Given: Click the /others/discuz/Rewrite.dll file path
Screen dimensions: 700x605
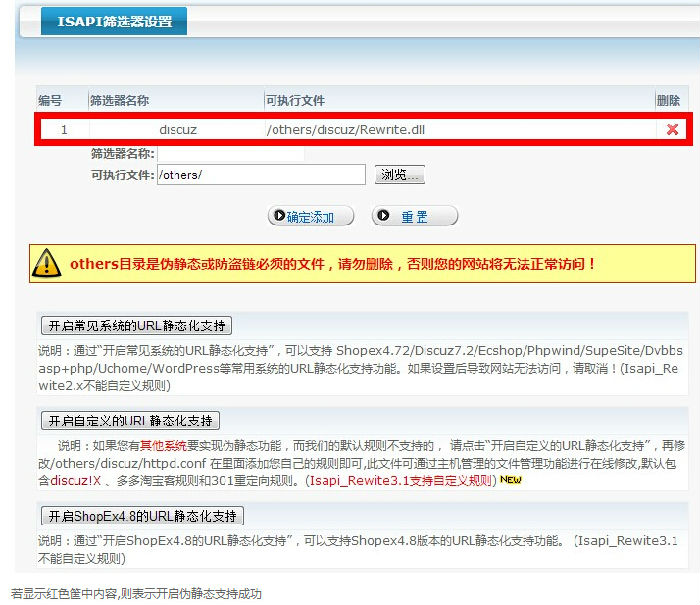Looking at the screenshot, I should 353,129.
